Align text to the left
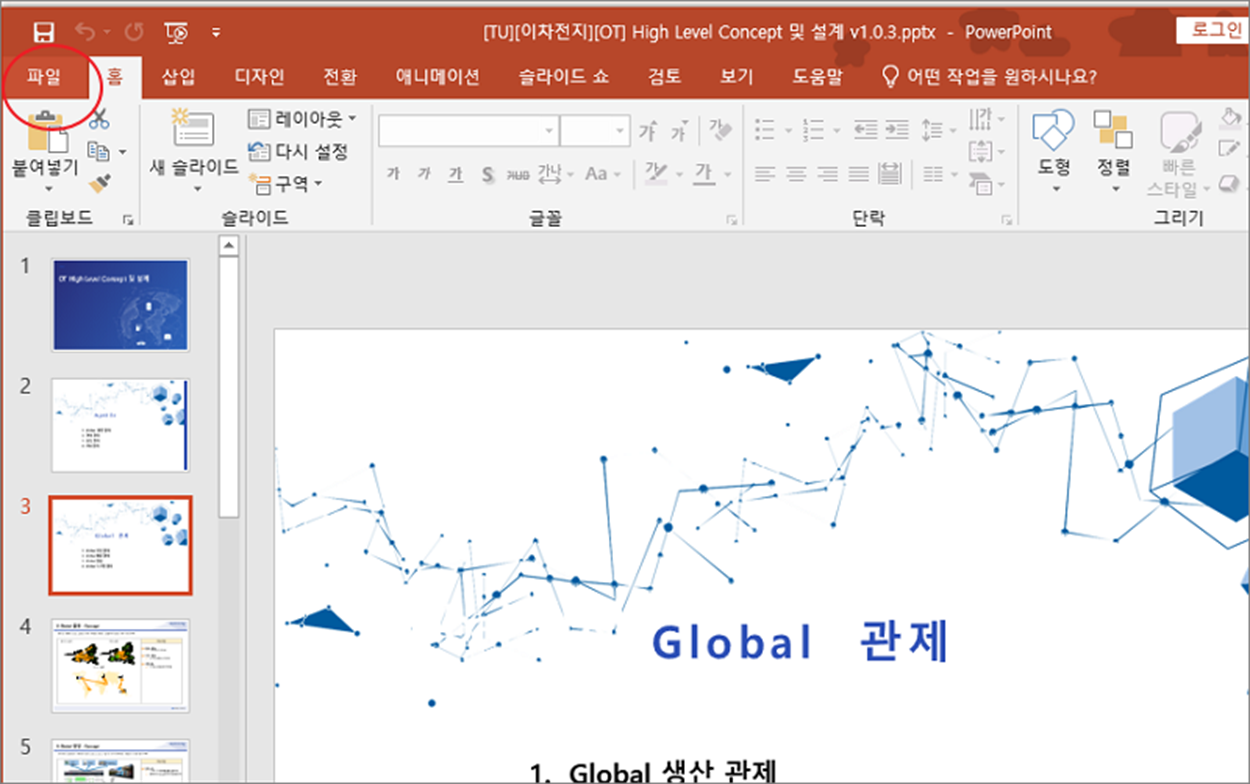The image size is (1250, 784). [x=765, y=174]
